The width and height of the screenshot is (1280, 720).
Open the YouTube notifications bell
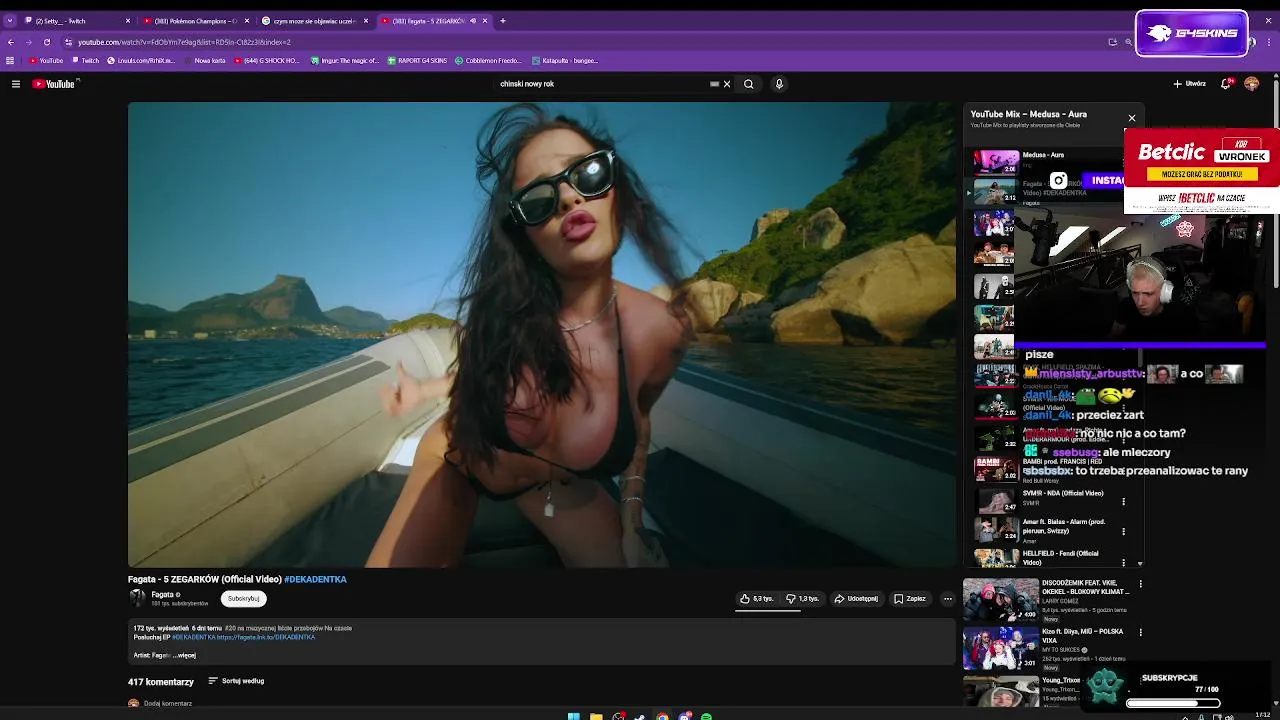(1225, 84)
